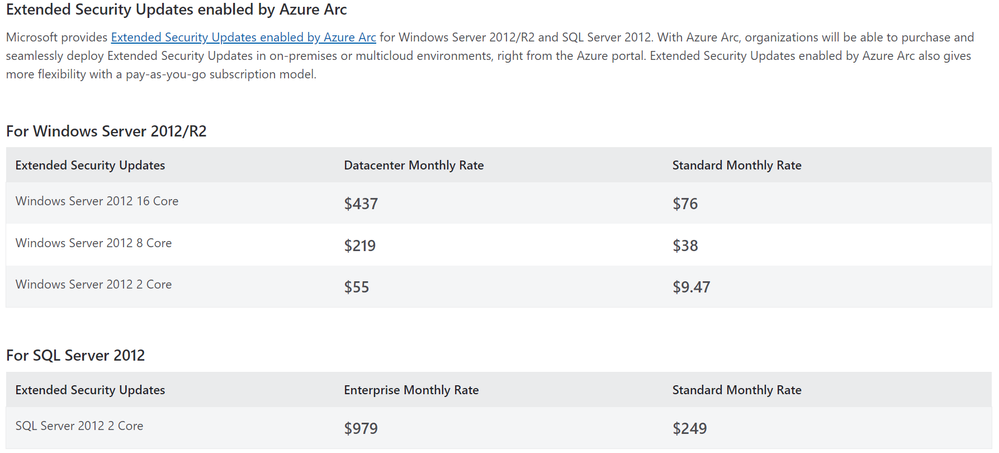Click the $55 Datacenter rate value
Viewport: 999px width, 453px height.
(356, 287)
